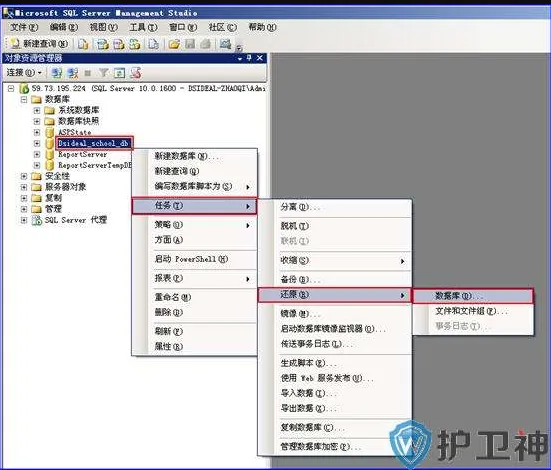This screenshot has height=470, width=551.
Task: Open the 编辑 menu
Action: tap(64, 27)
